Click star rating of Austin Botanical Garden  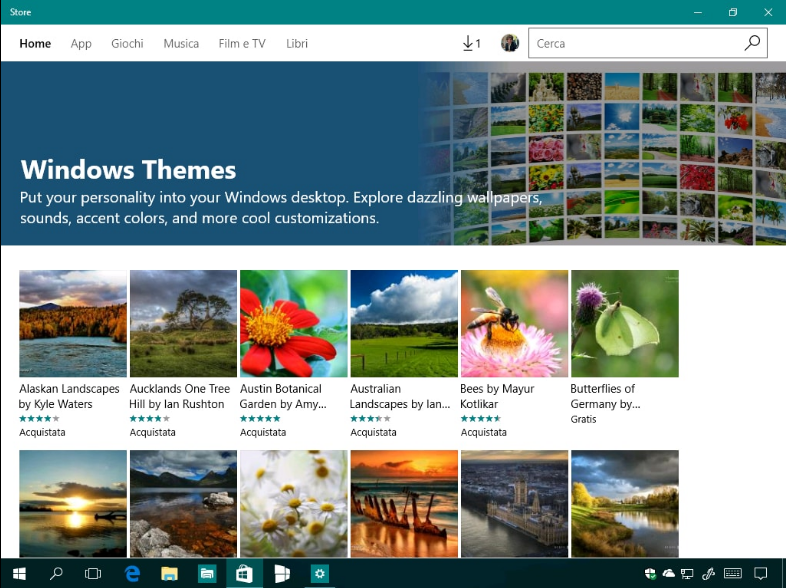click(260, 419)
